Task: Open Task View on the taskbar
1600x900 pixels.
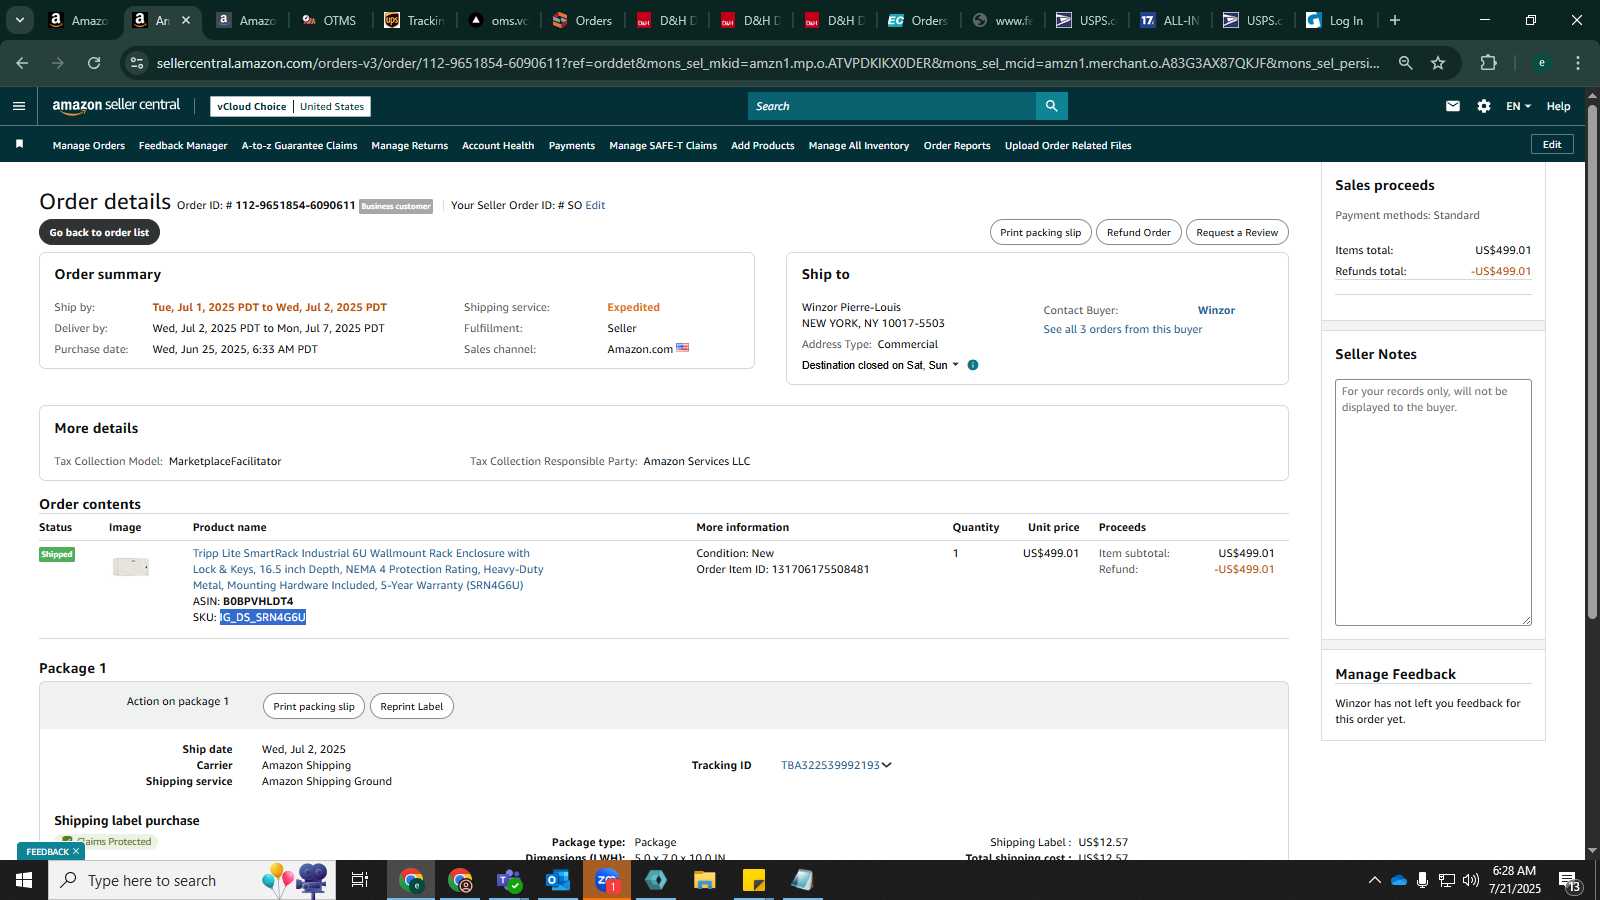Action: click(x=360, y=880)
